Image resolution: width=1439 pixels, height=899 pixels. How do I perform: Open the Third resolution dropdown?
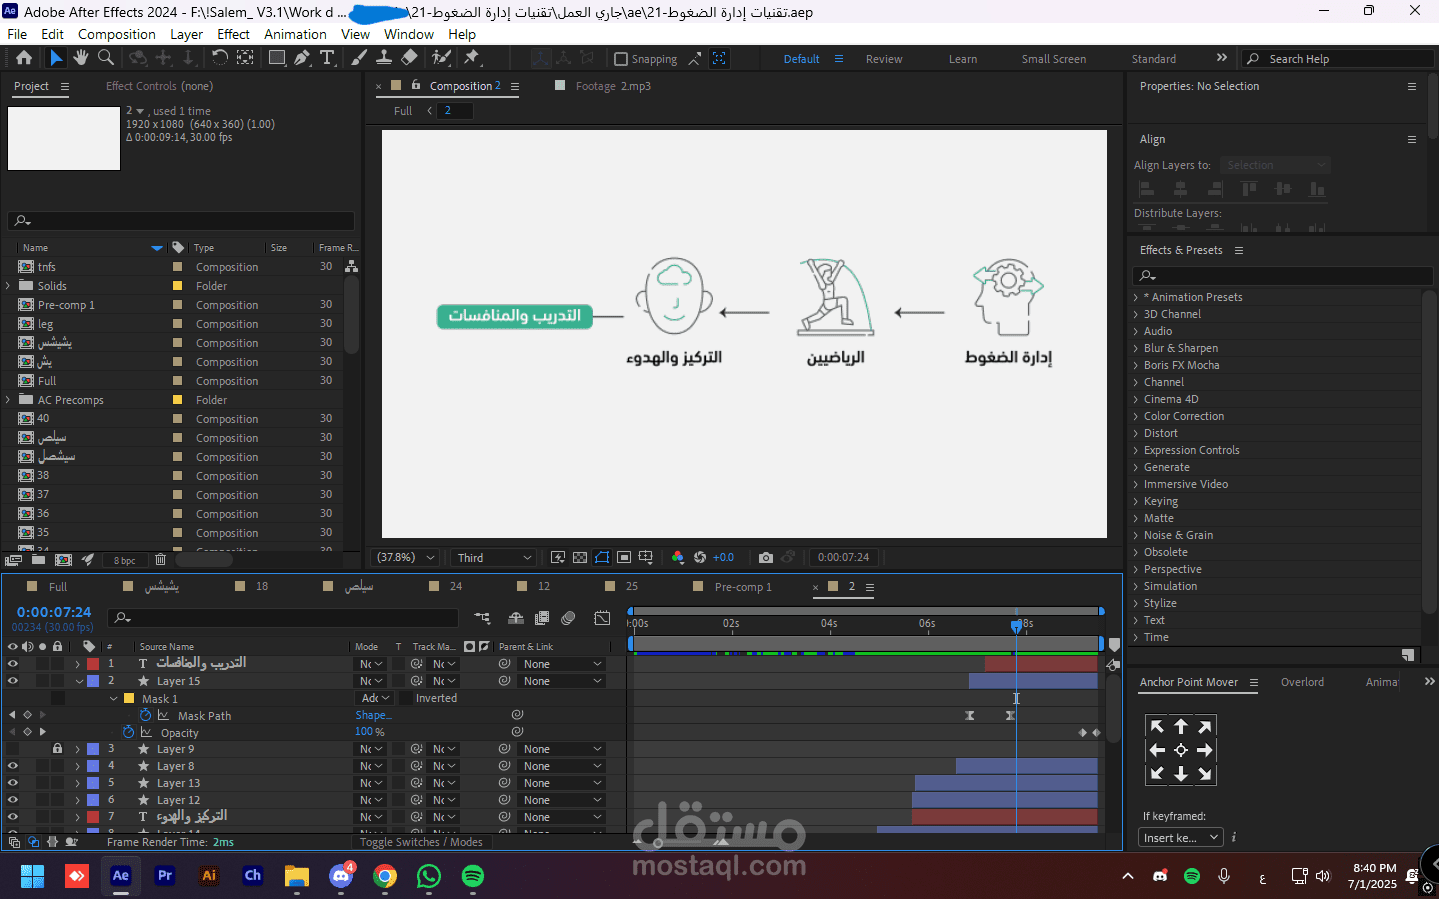pyautogui.click(x=494, y=558)
